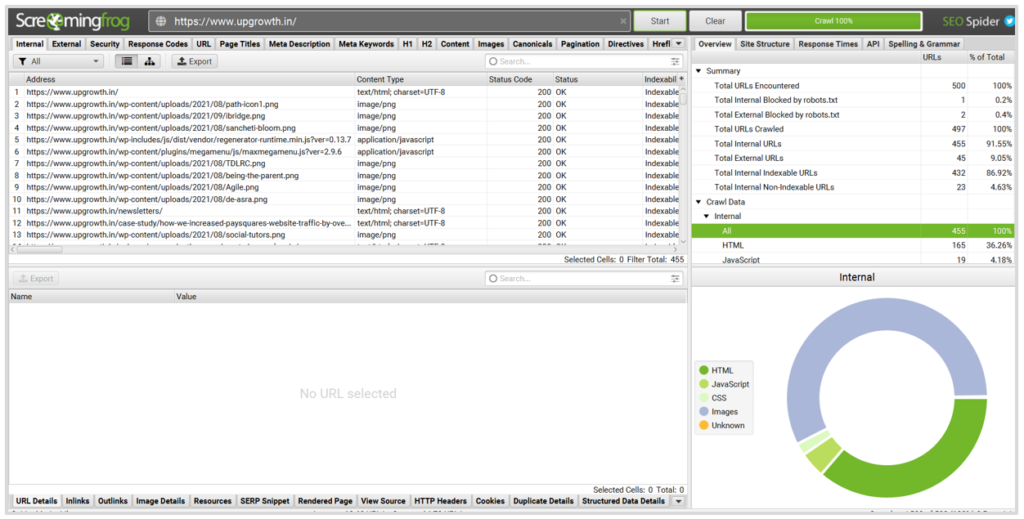Switch to the Page Titles tab
This screenshot has width=1024, height=519.
point(240,44)
